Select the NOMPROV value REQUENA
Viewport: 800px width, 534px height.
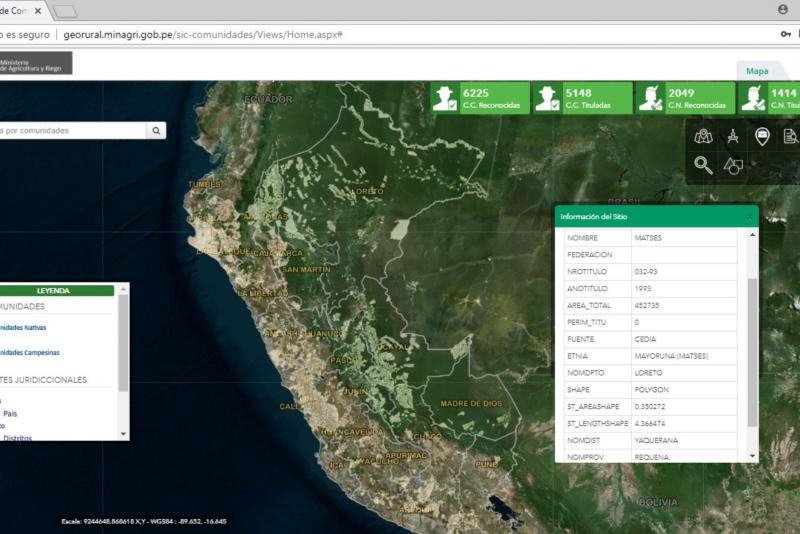[652, 456]
